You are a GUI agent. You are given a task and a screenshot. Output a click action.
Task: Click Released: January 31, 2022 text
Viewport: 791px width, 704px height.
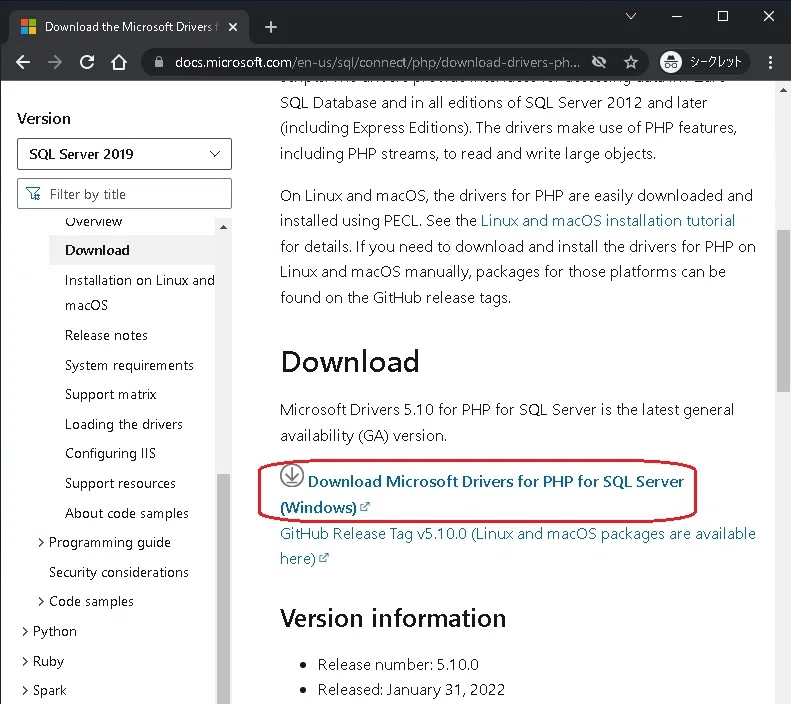point(411,689)
